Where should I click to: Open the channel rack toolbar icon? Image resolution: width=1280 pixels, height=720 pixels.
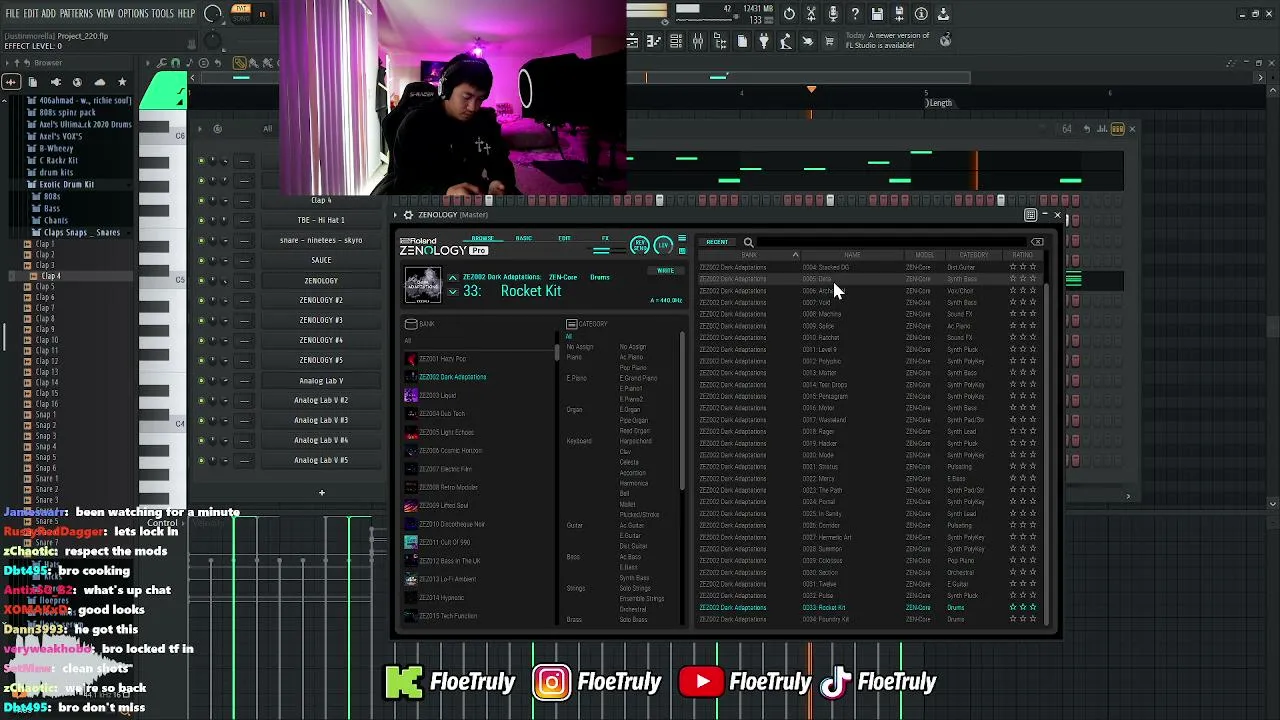point(676,41)
